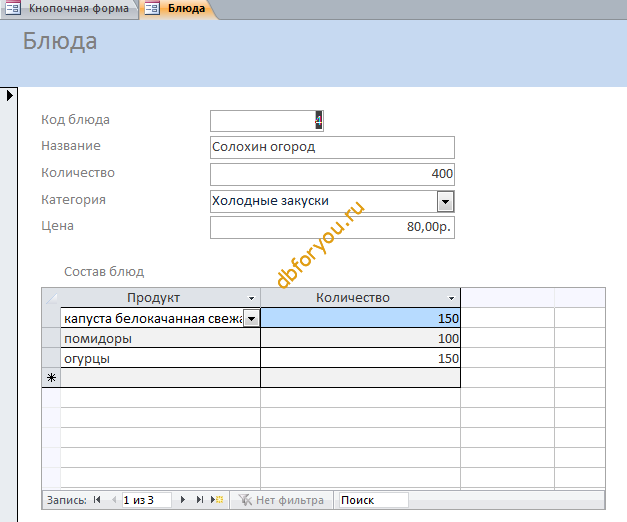Open the Количество column header dropdown
Screen dimensions: 627x522
pos(451,298)
